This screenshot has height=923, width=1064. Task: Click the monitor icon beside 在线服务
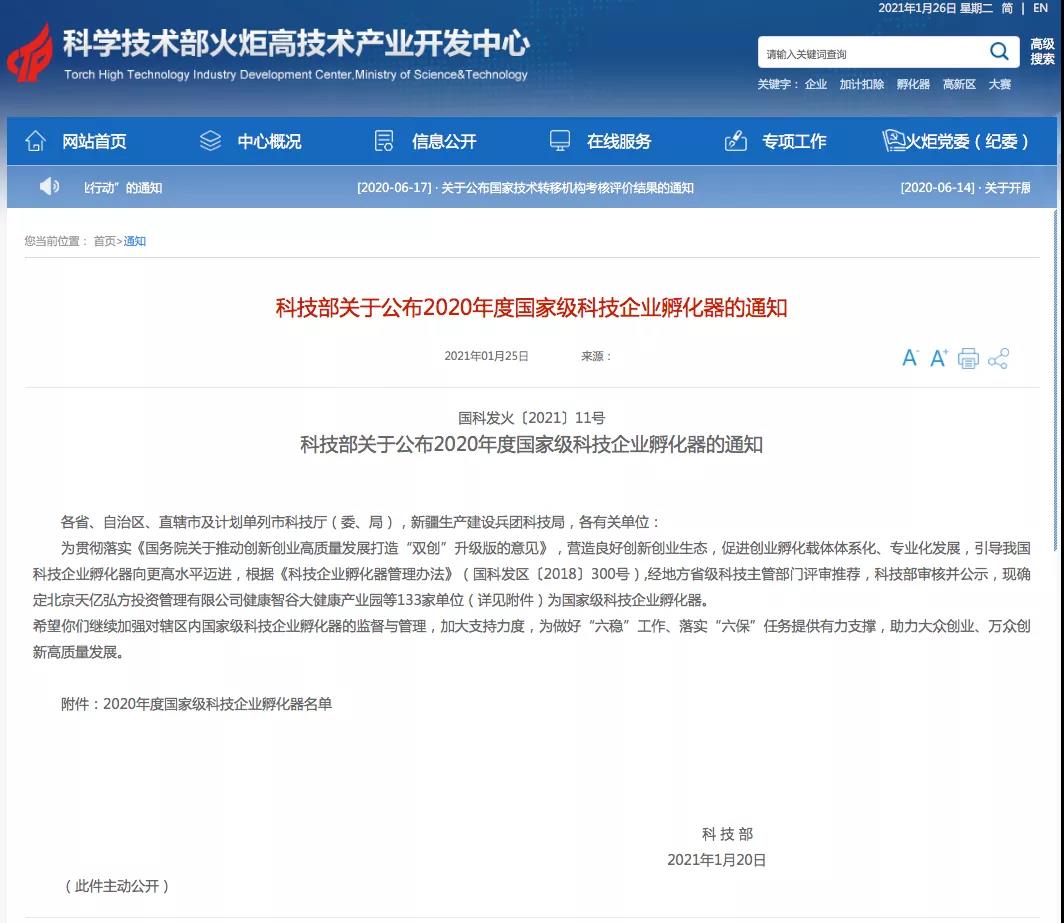click(x=560, y=141)
